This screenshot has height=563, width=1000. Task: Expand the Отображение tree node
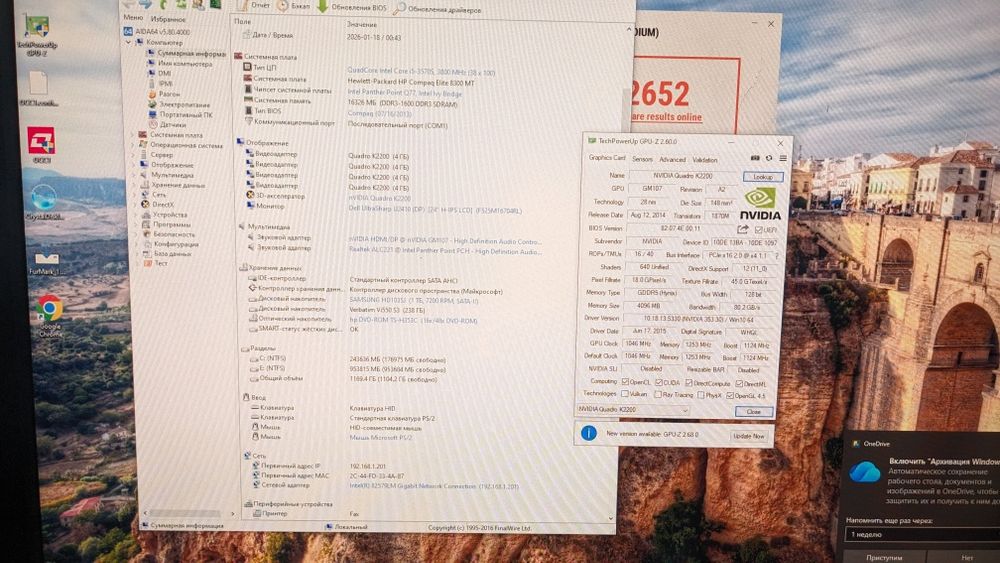134,165
